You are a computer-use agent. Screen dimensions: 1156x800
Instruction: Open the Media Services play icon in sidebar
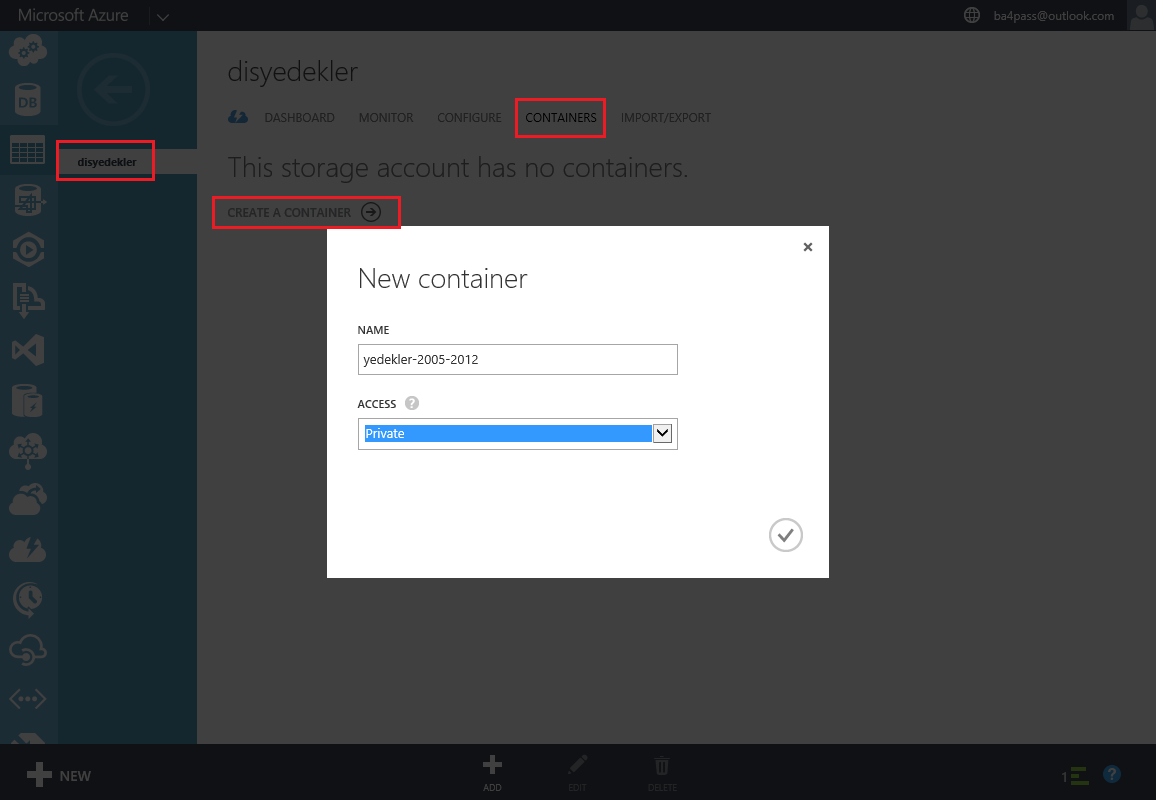pyautogui.click(x=28, y=250)
